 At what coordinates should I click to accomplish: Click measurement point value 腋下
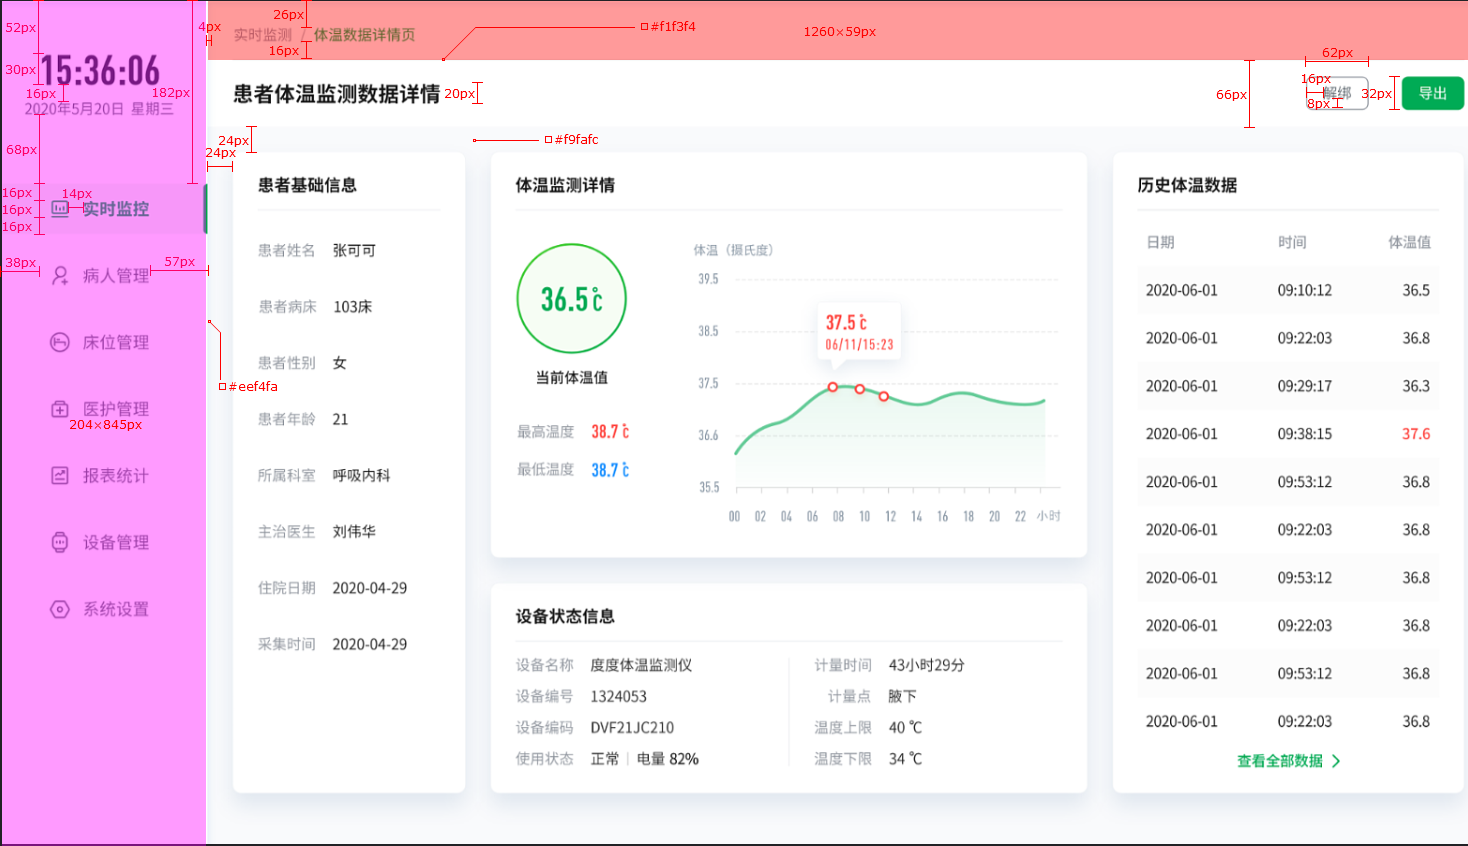tap(902, 696)
